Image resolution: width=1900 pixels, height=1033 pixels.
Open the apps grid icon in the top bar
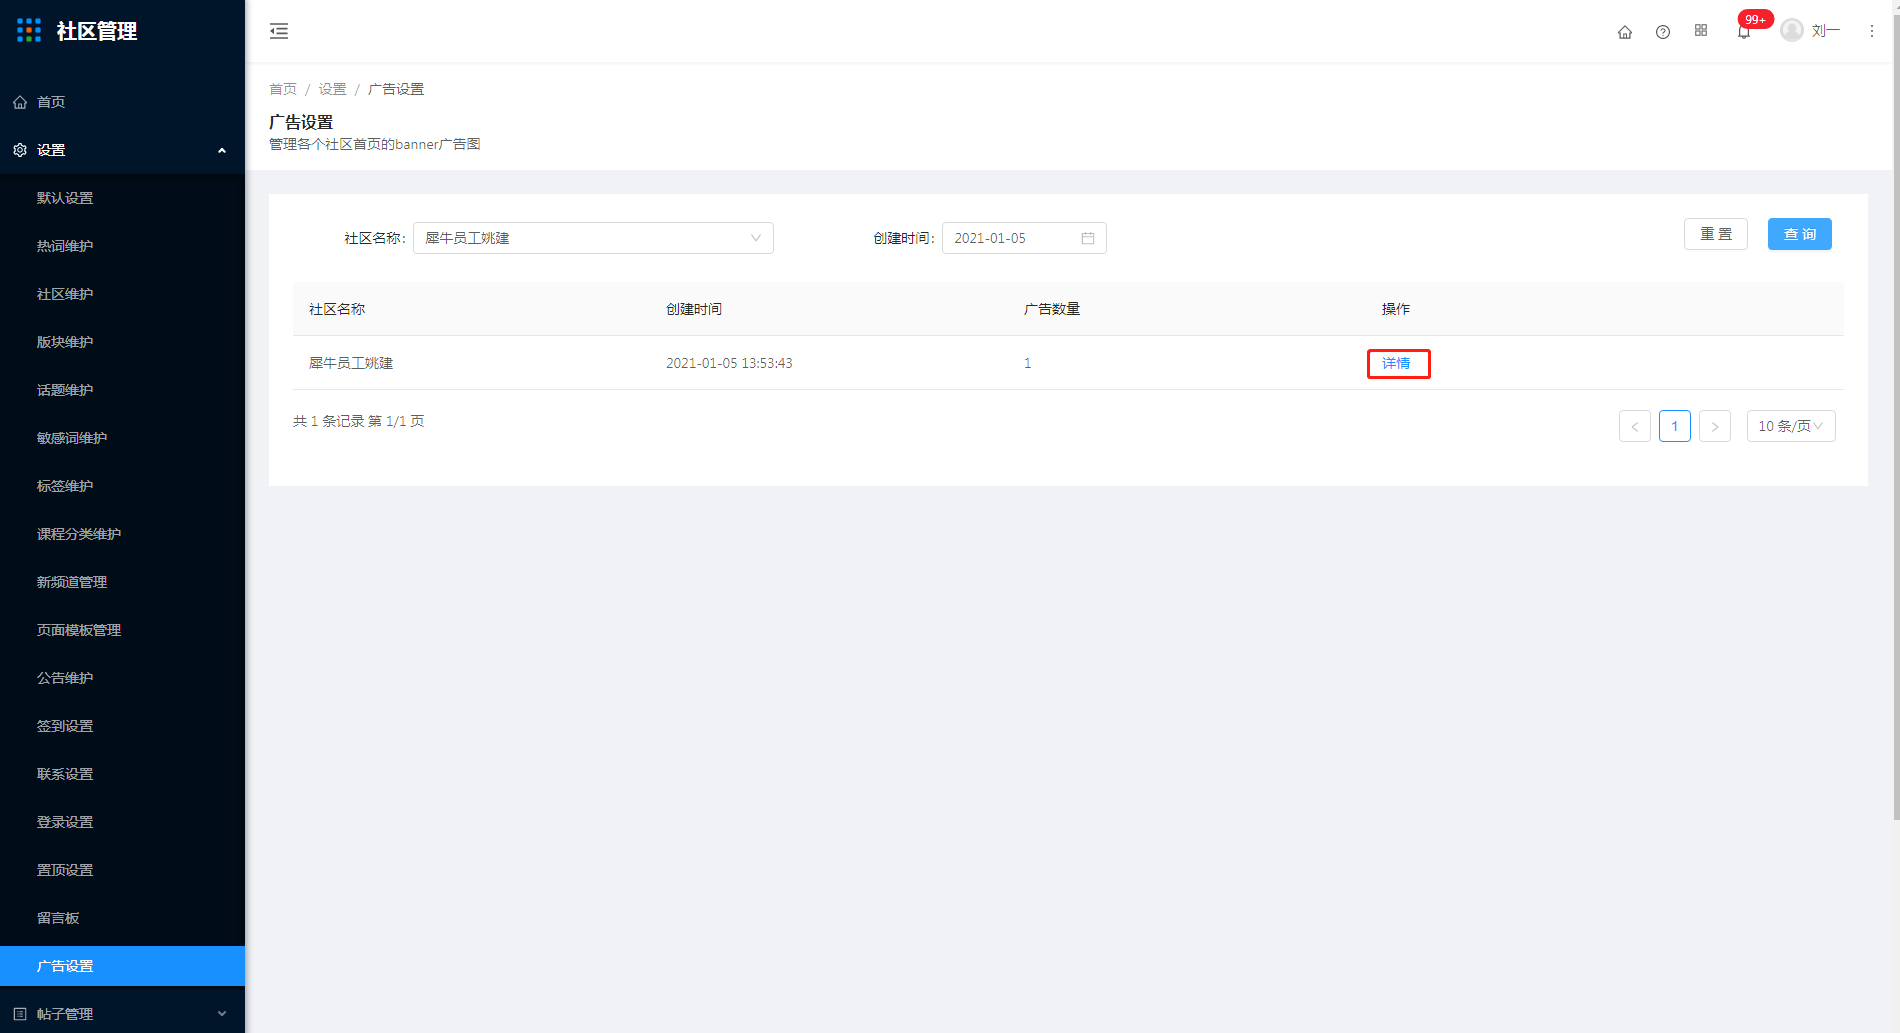click(x=1701, y=31)
